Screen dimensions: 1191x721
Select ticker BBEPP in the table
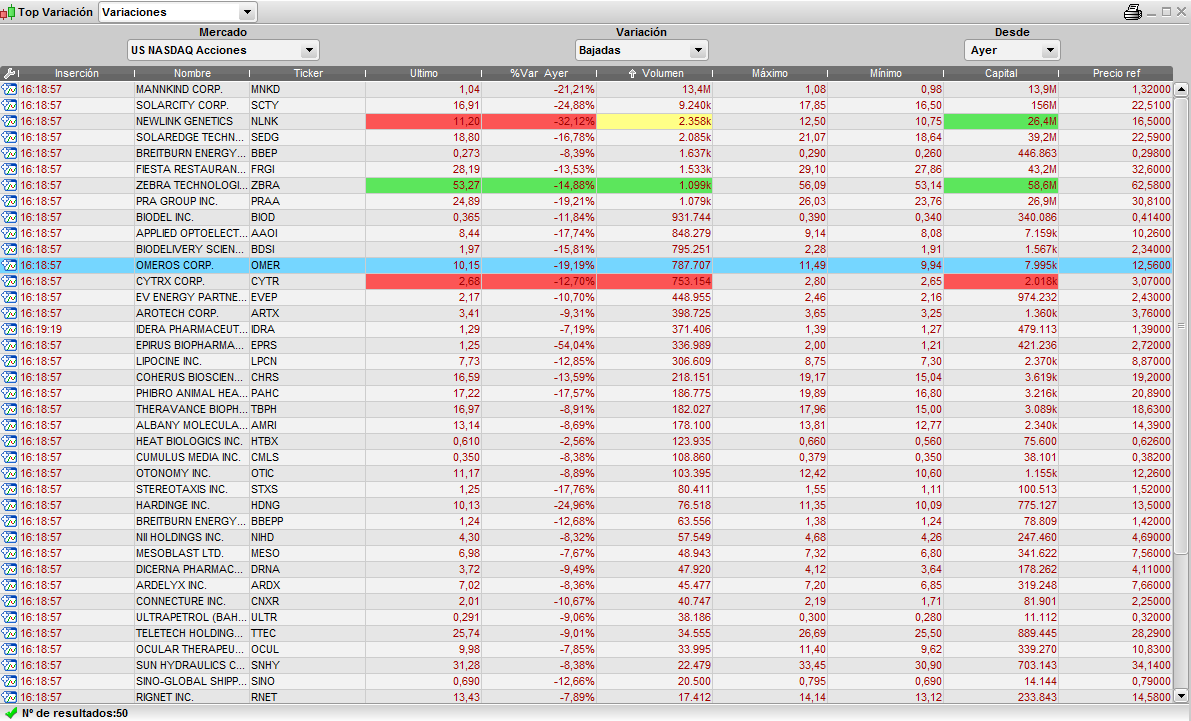[x=308, y=520]
